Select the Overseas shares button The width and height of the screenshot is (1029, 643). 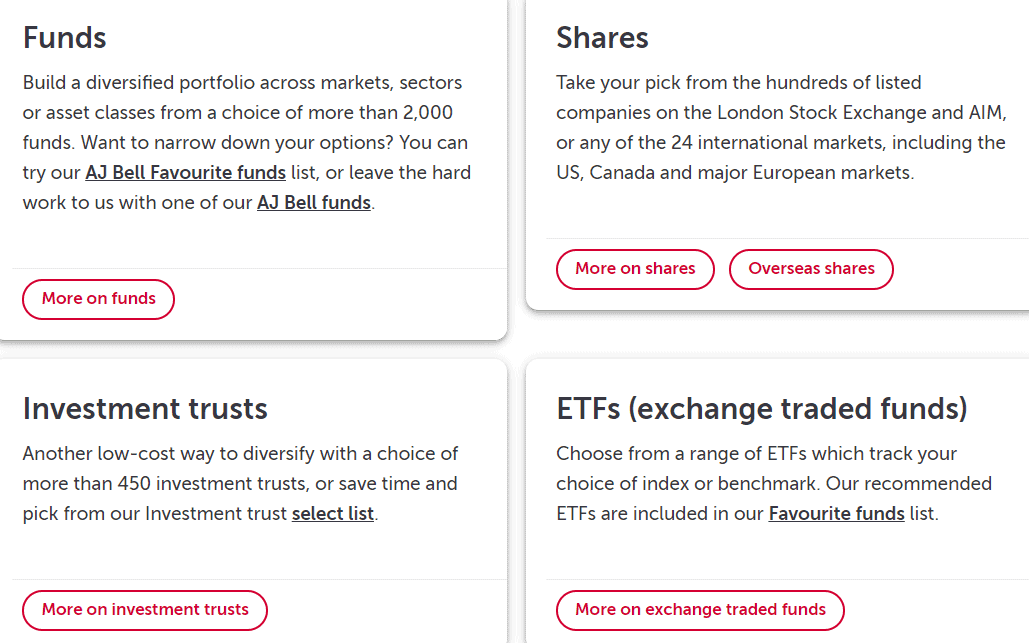click(x=811, y=269)
